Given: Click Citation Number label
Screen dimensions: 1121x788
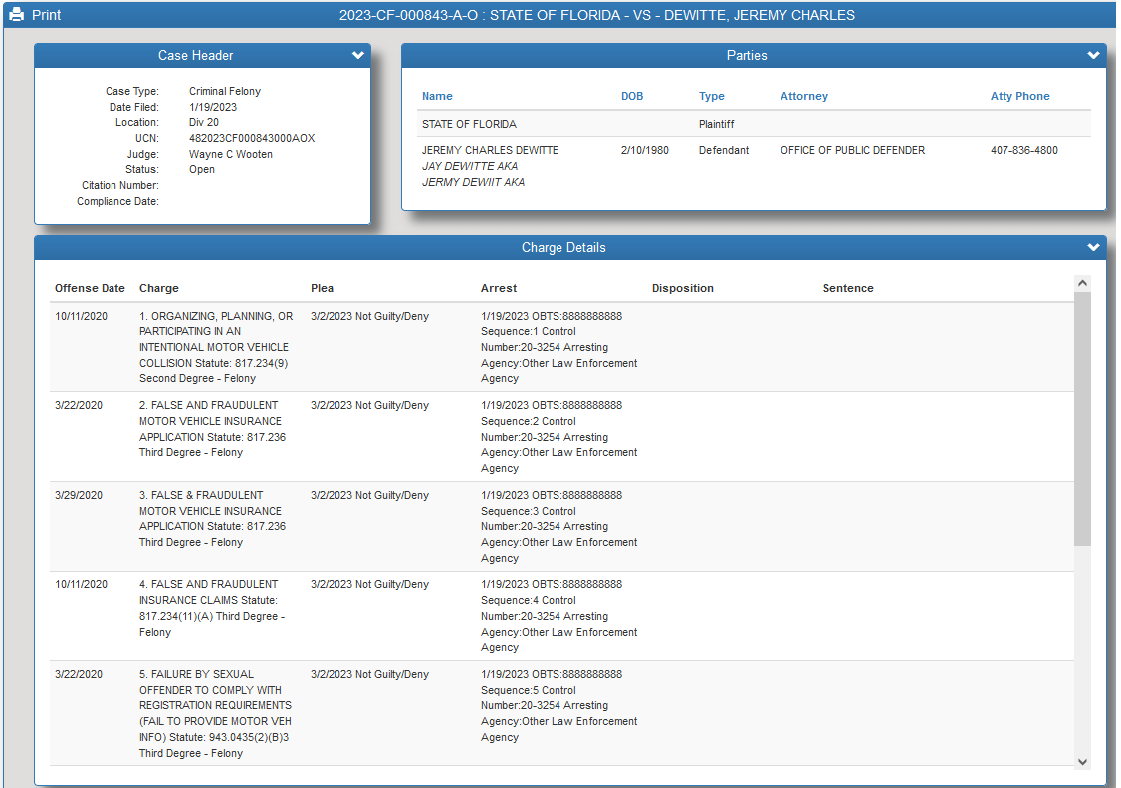Looking at the screenshot, I should tap(120, 185).
